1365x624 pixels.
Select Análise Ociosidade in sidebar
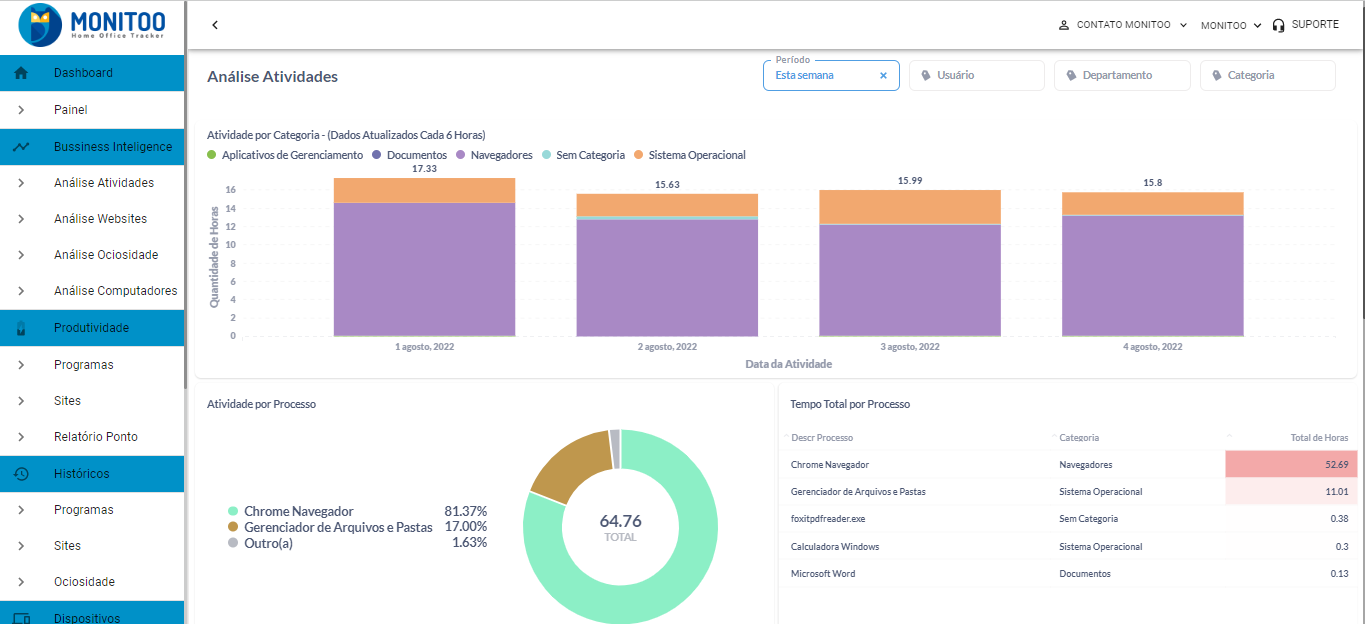106,255
